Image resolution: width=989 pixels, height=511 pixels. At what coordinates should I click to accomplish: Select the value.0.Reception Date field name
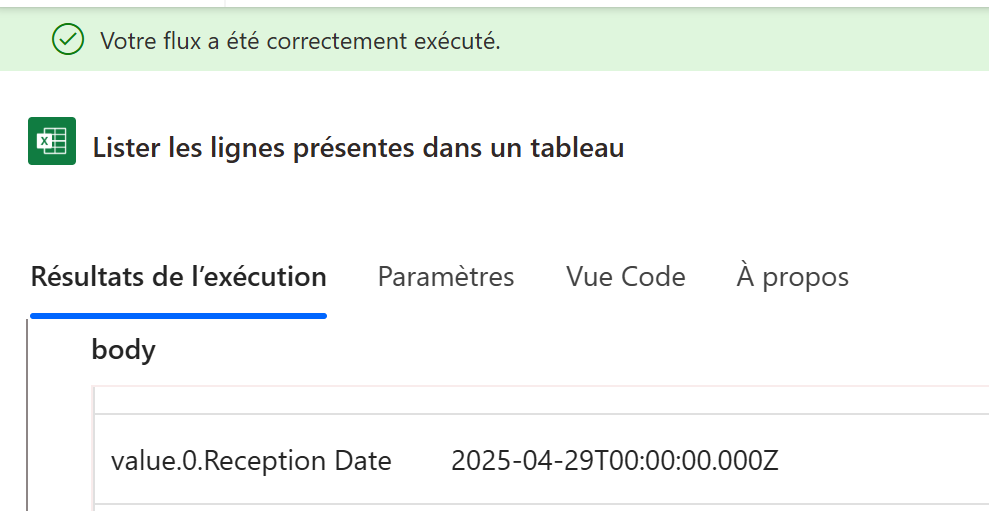pos(251,461)
